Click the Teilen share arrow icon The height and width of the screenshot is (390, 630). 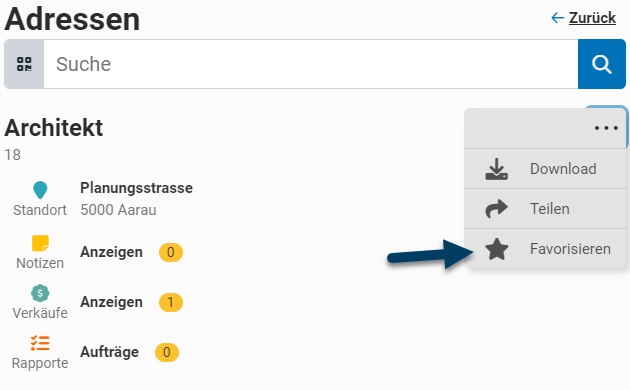pyautogui.click(x=497, y=209)
